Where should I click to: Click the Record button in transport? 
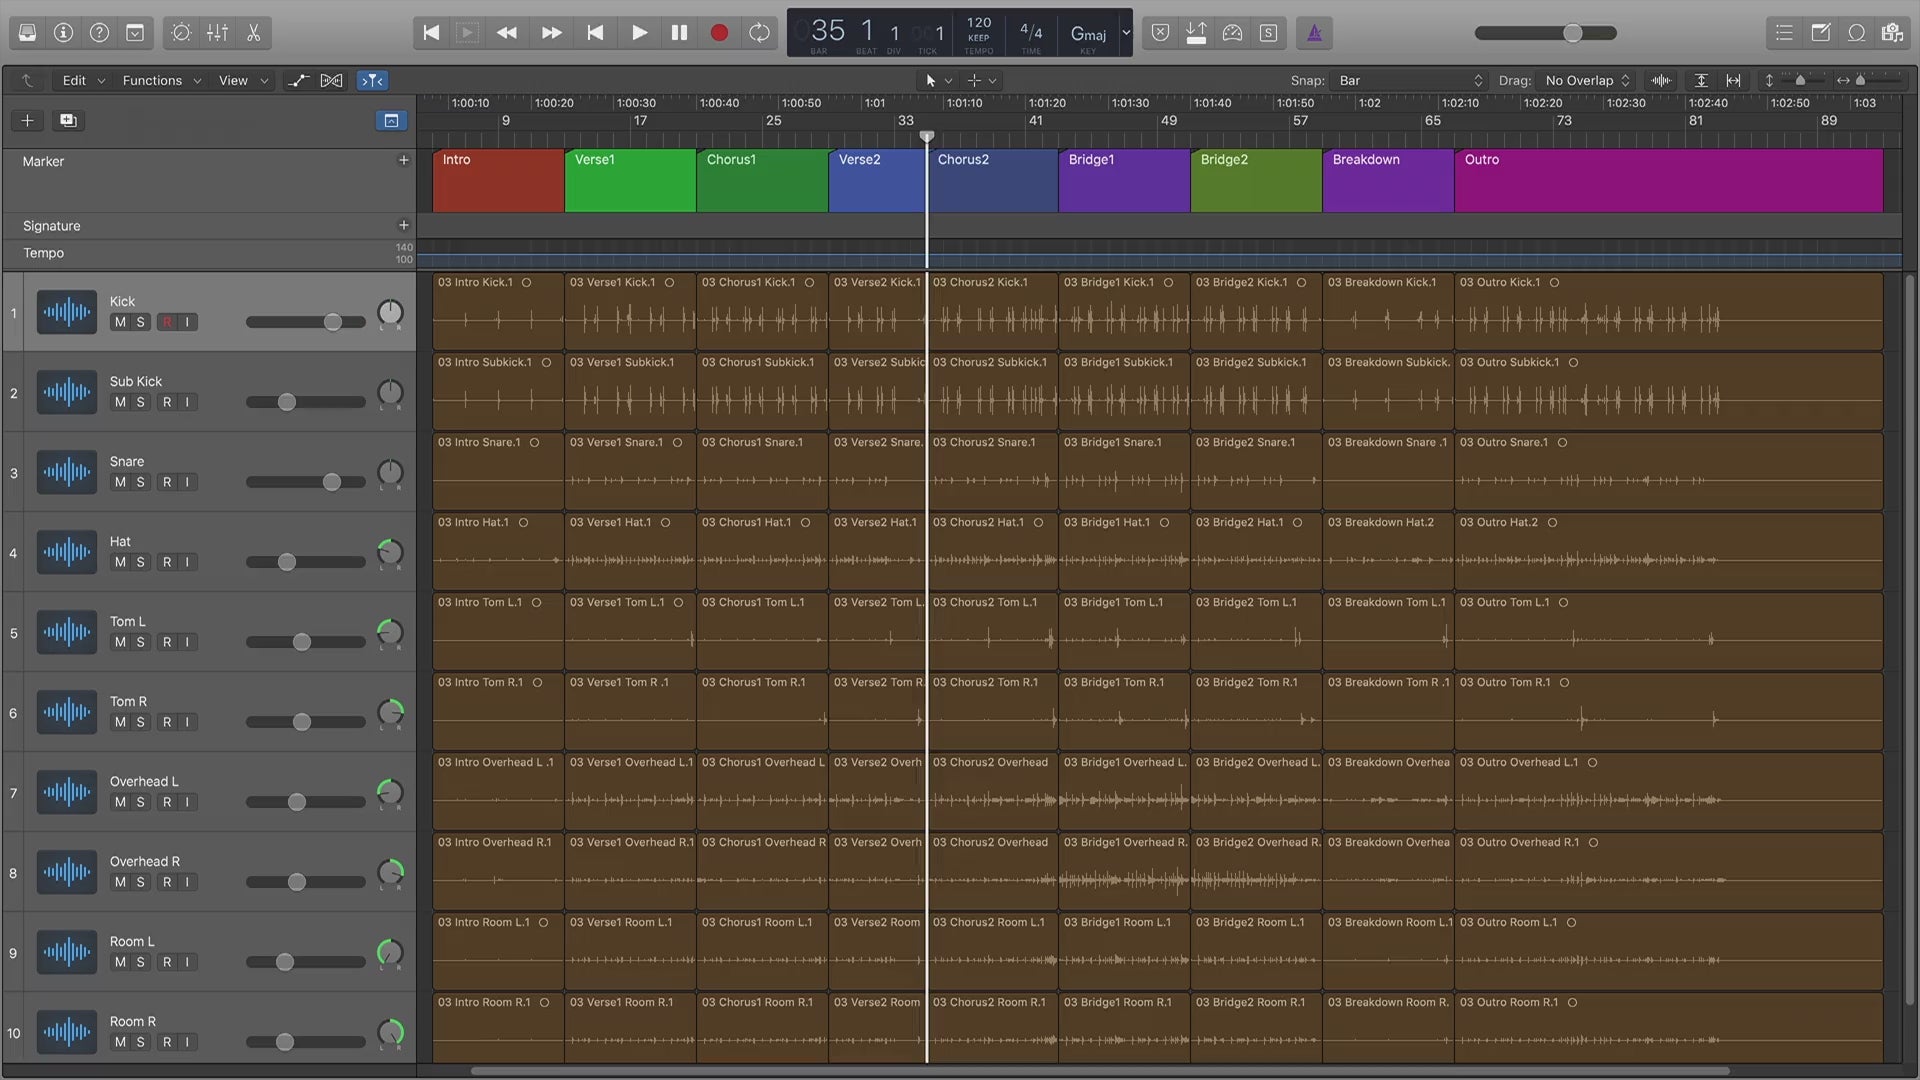click(x=718, y=33)
